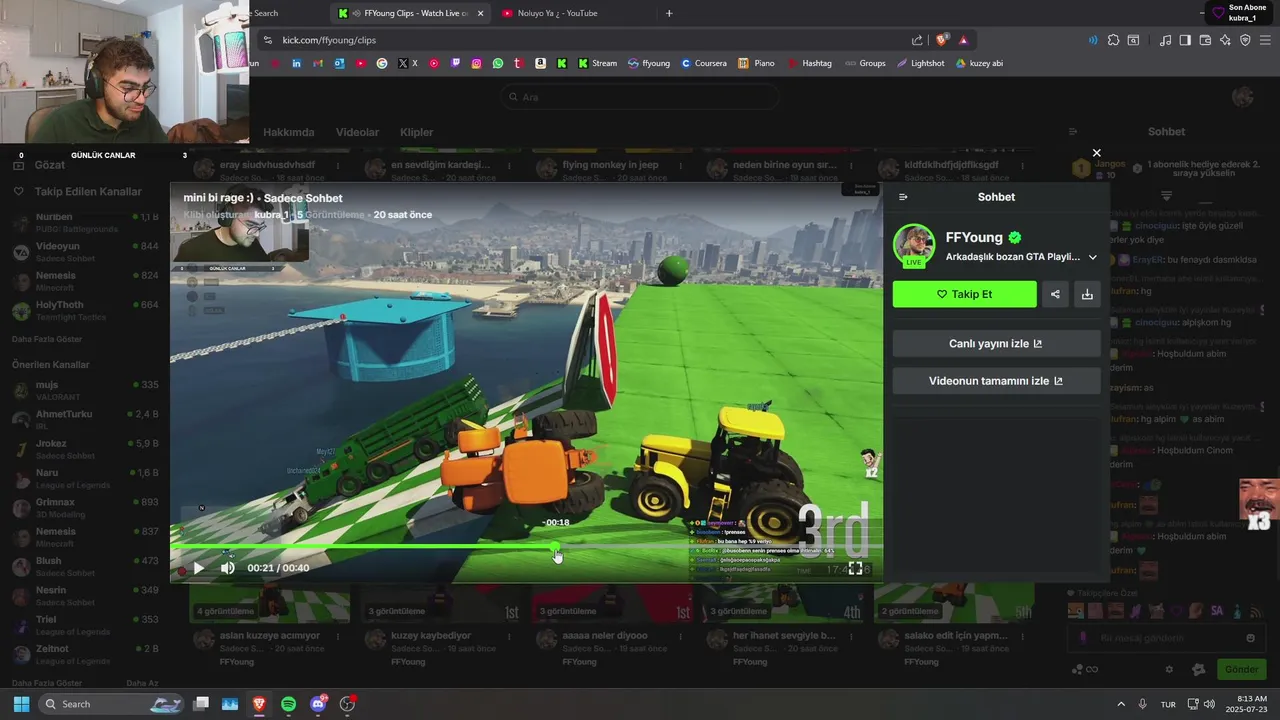Open the Brave VPN shield icon
The height and width of the screenshot is (720, 1280).
click(x=1245, y=40)
